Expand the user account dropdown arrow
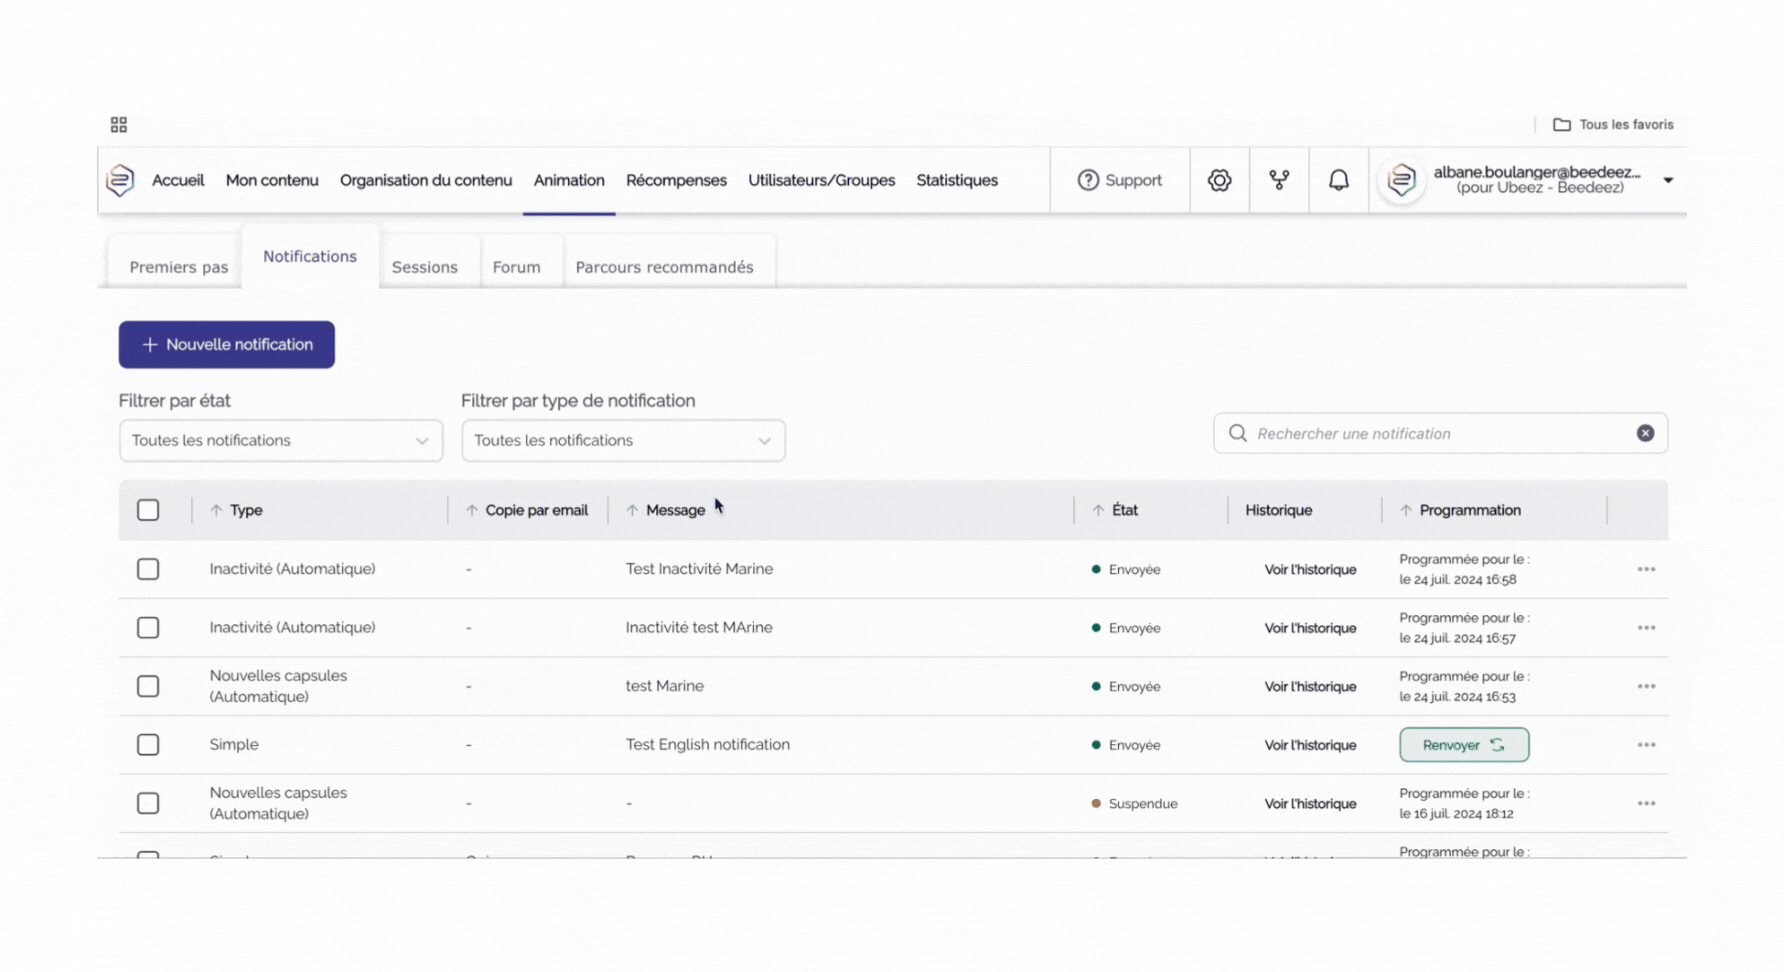Screen dimensions: 1784x972 (x=1668, y=180)
